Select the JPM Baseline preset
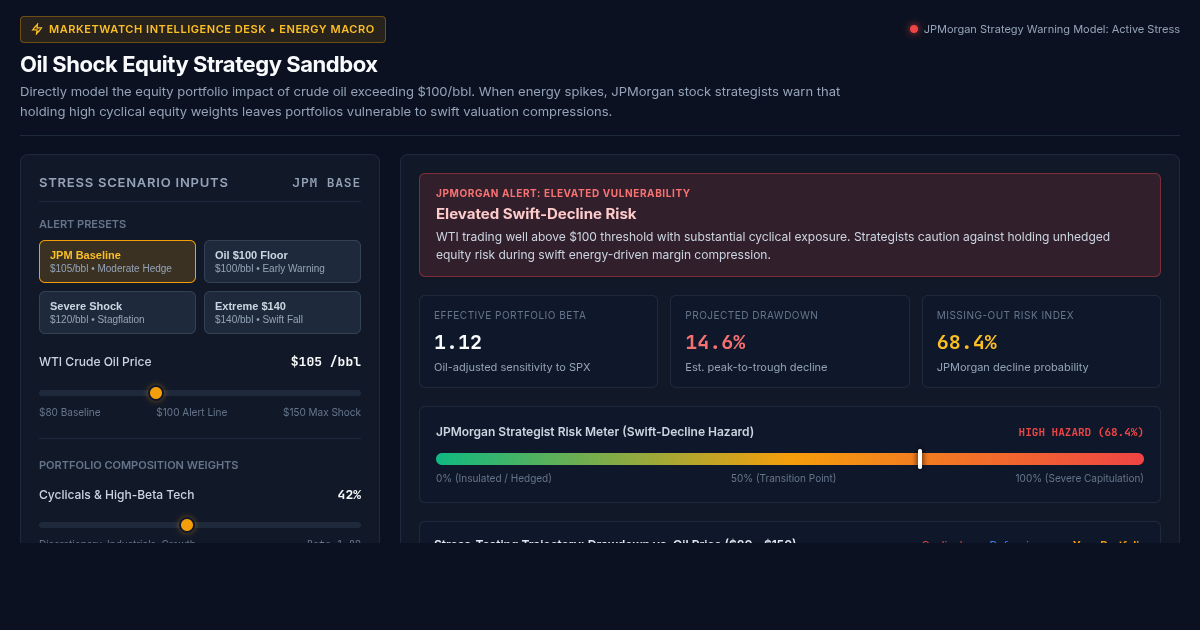Screen dimensions: 1200x630 click(117, 261)
